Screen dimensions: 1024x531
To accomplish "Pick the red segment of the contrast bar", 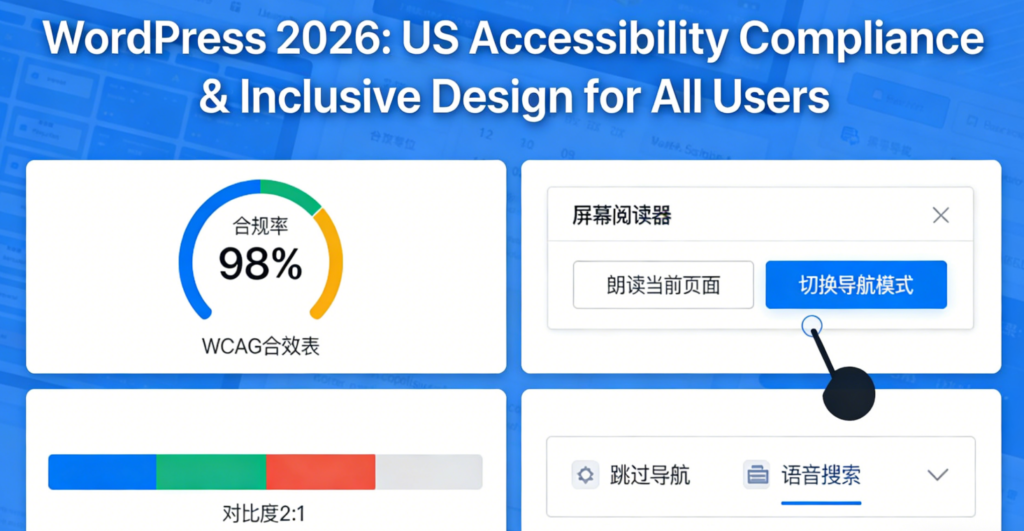I will click(320, 472).
